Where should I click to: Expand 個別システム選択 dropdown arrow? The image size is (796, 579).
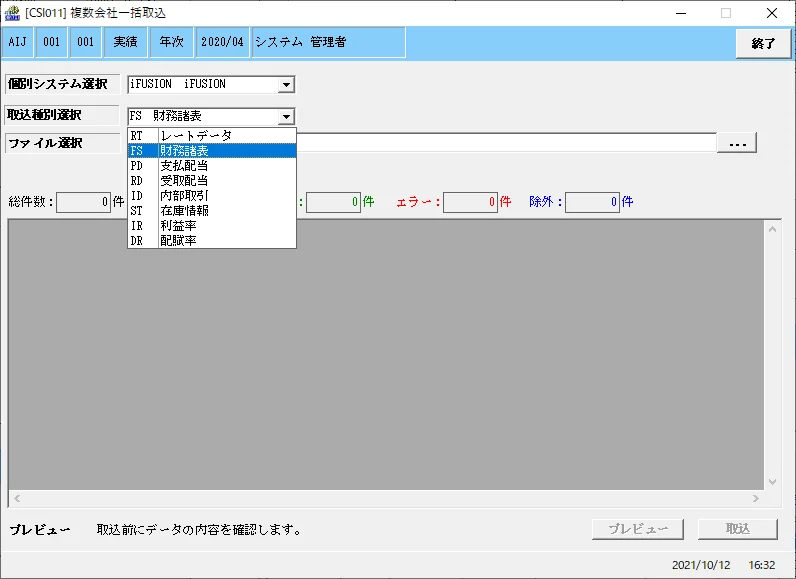286,84
